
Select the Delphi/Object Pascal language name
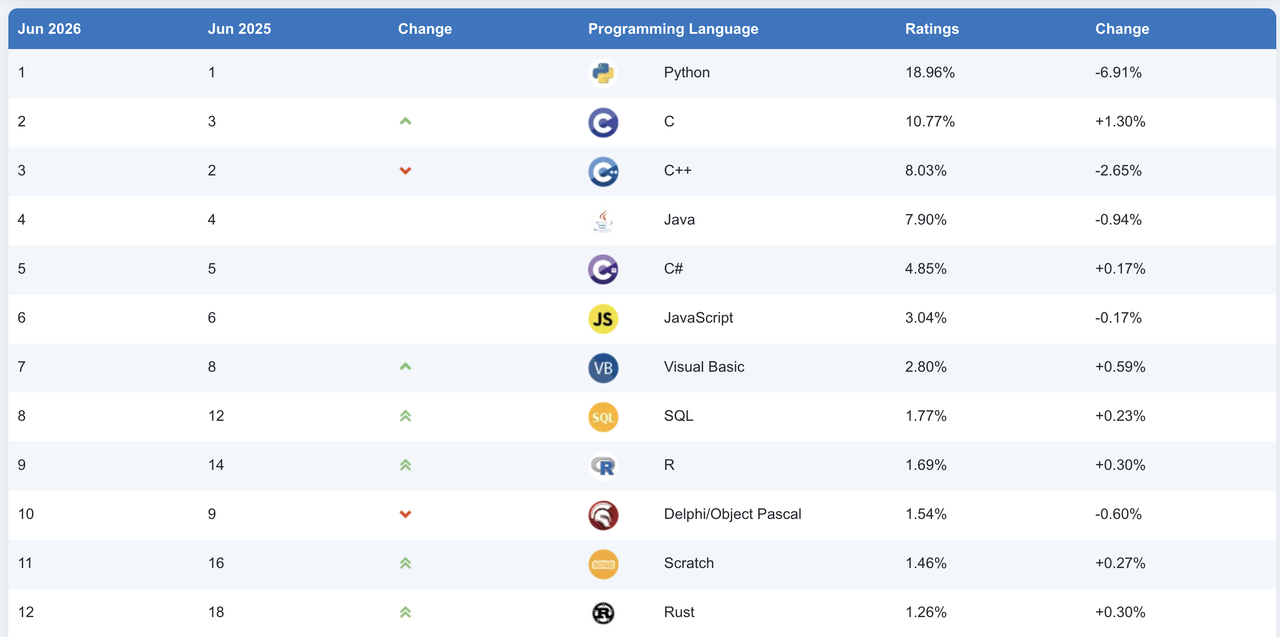733,514
